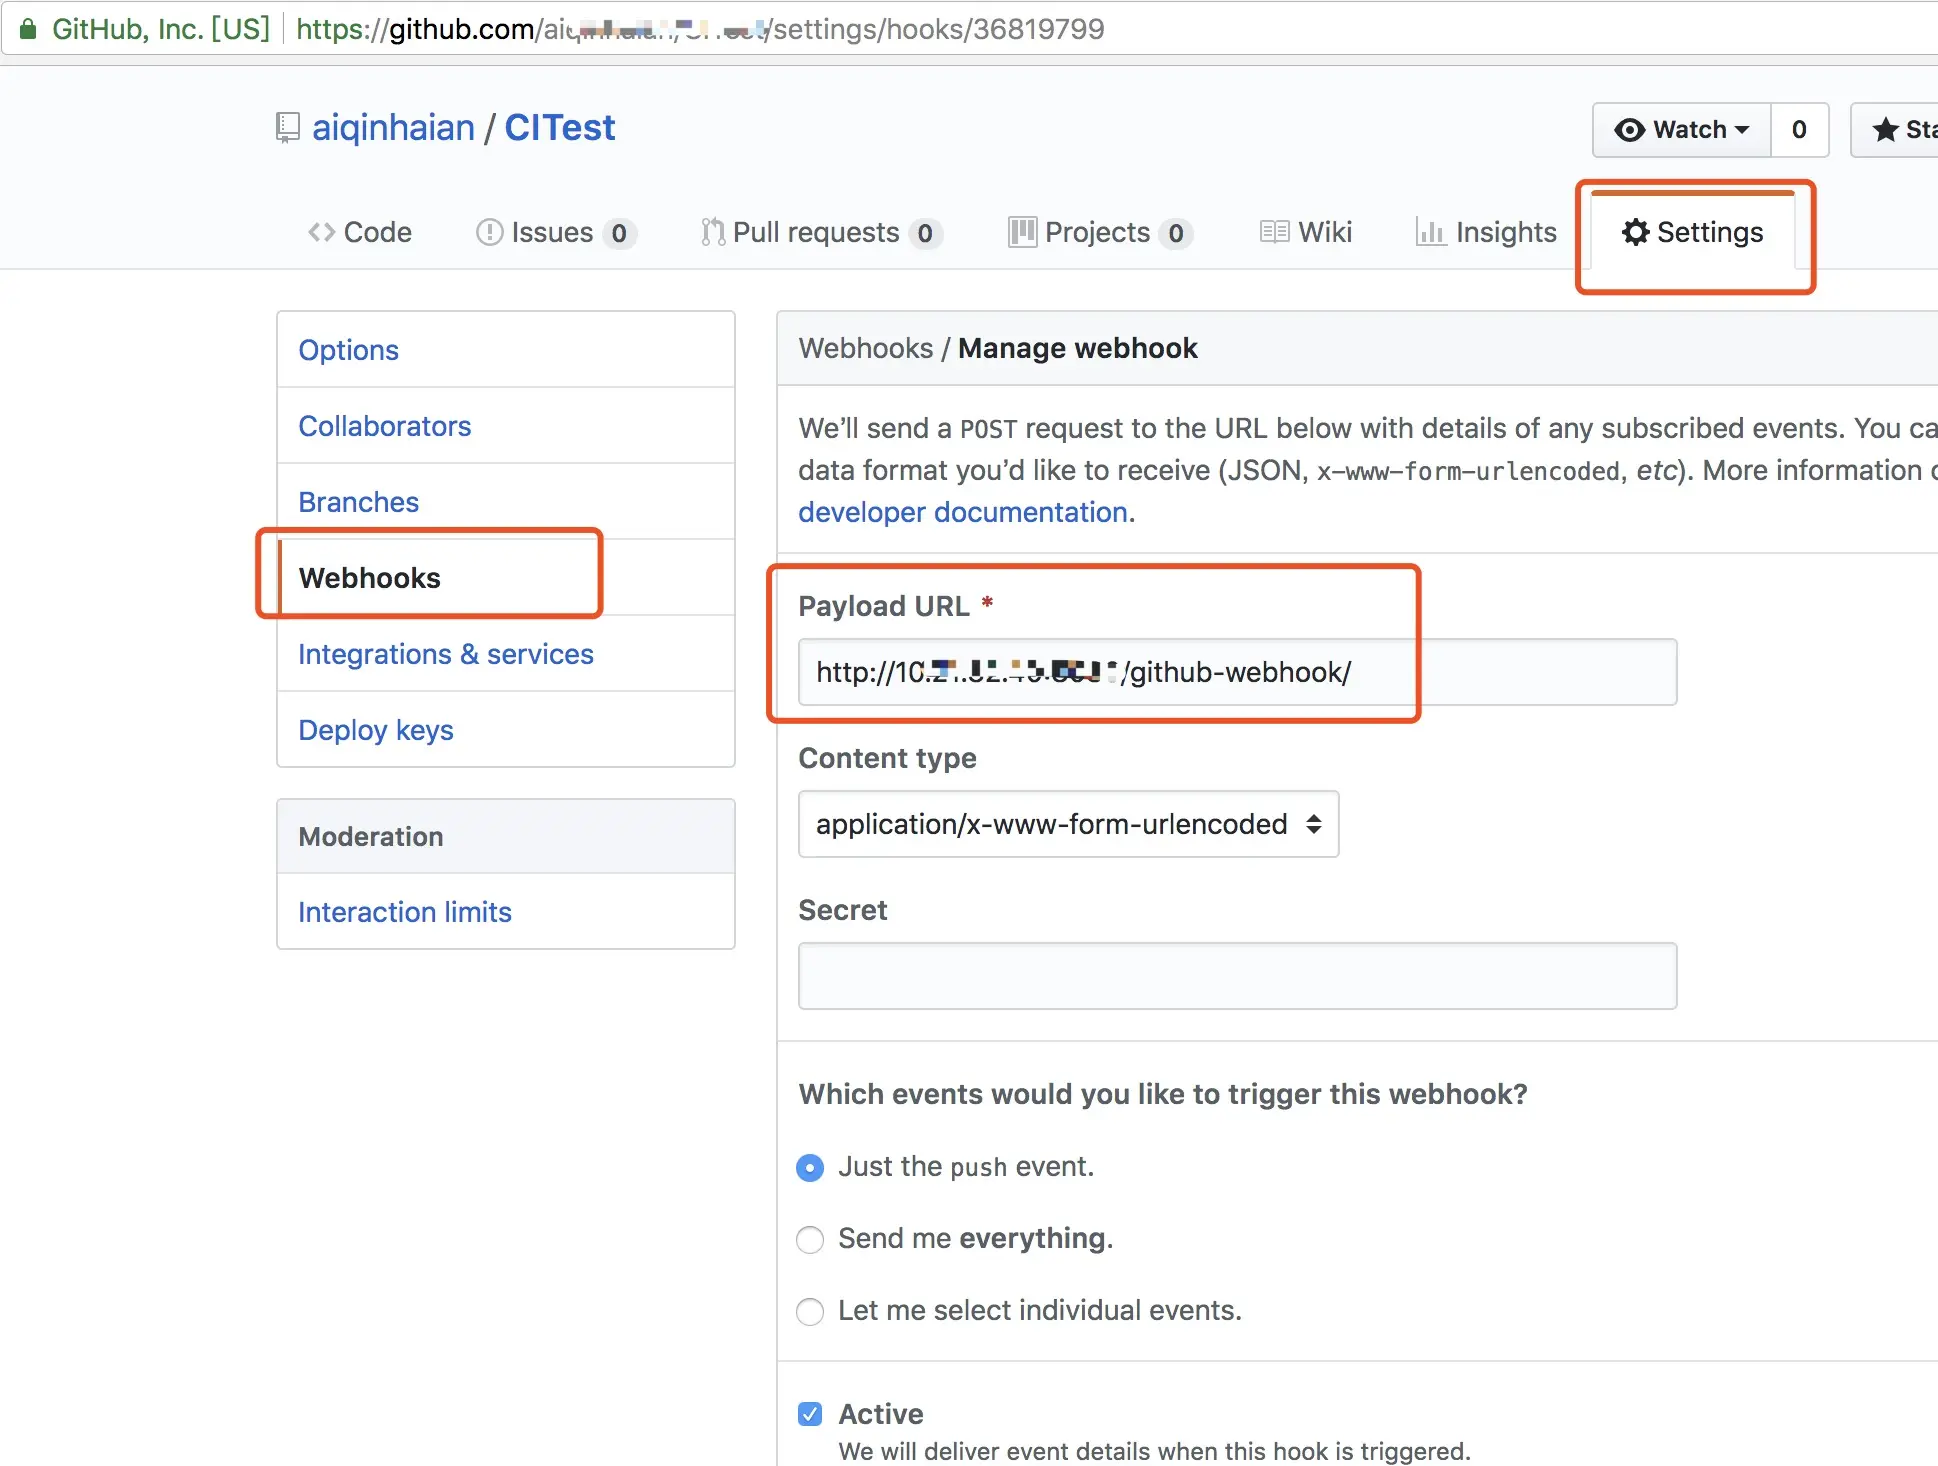
Task: Choose 'Send me everything' radio option
Action: [810, 1239]
